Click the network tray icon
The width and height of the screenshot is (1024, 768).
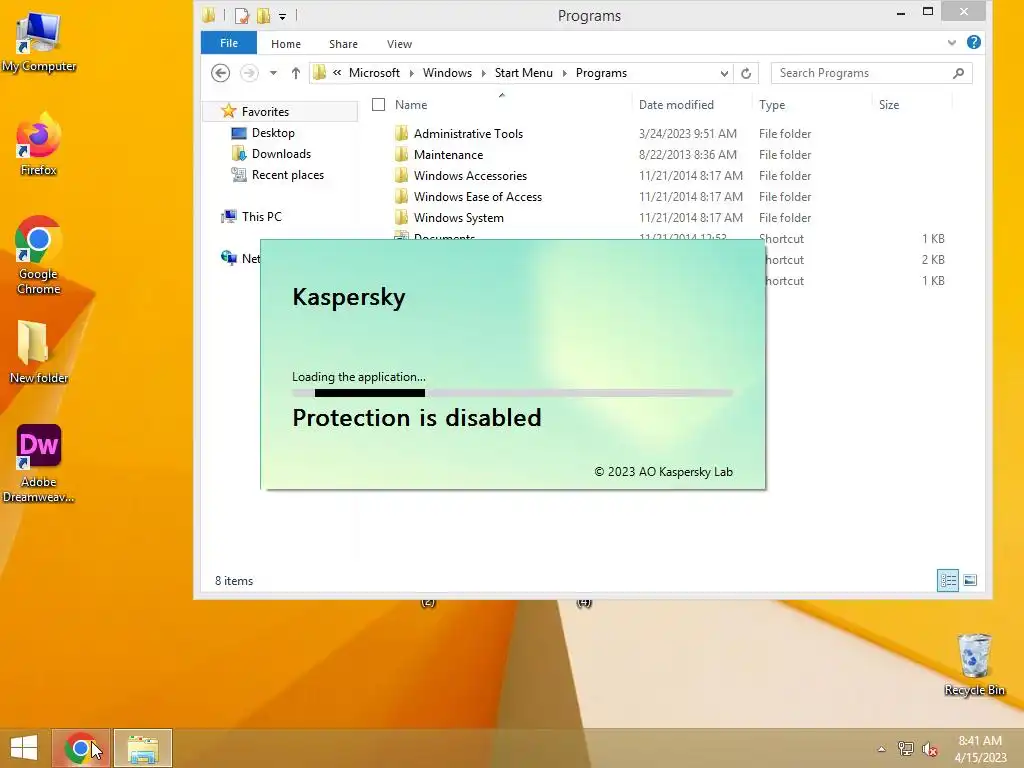[906, 749]
